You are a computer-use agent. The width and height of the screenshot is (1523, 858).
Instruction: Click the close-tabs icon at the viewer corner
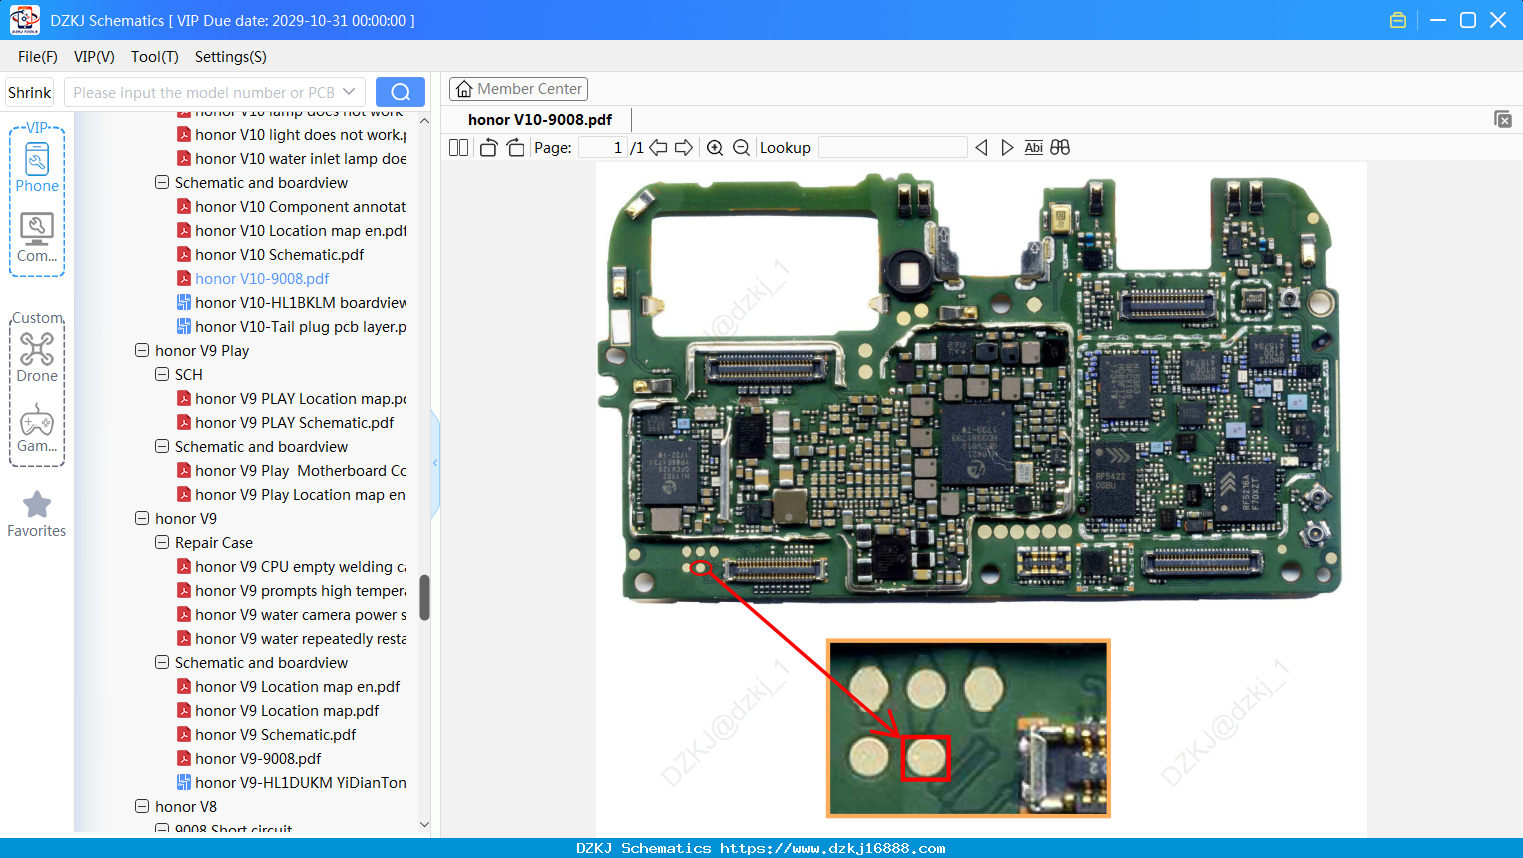(x=1503, y=119)
